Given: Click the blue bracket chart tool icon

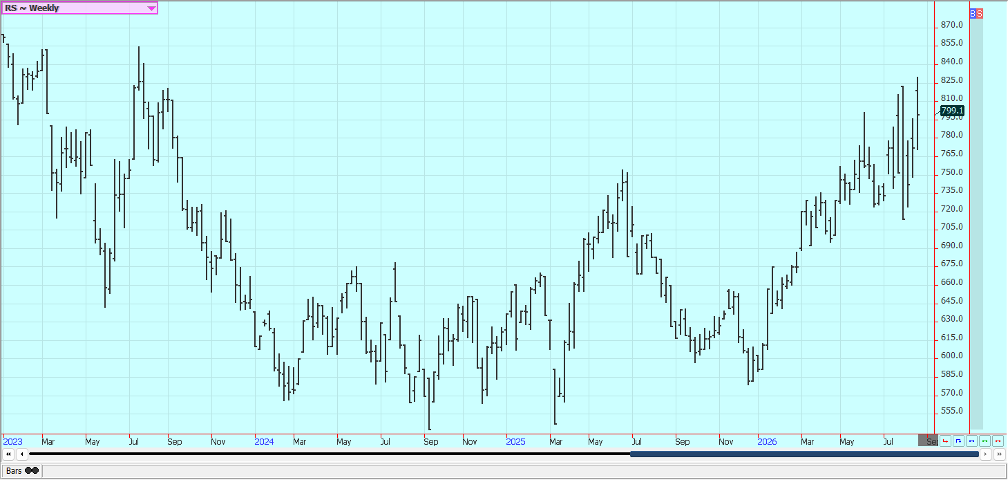Looking at the screenshot, I should [x=958, y=441].
